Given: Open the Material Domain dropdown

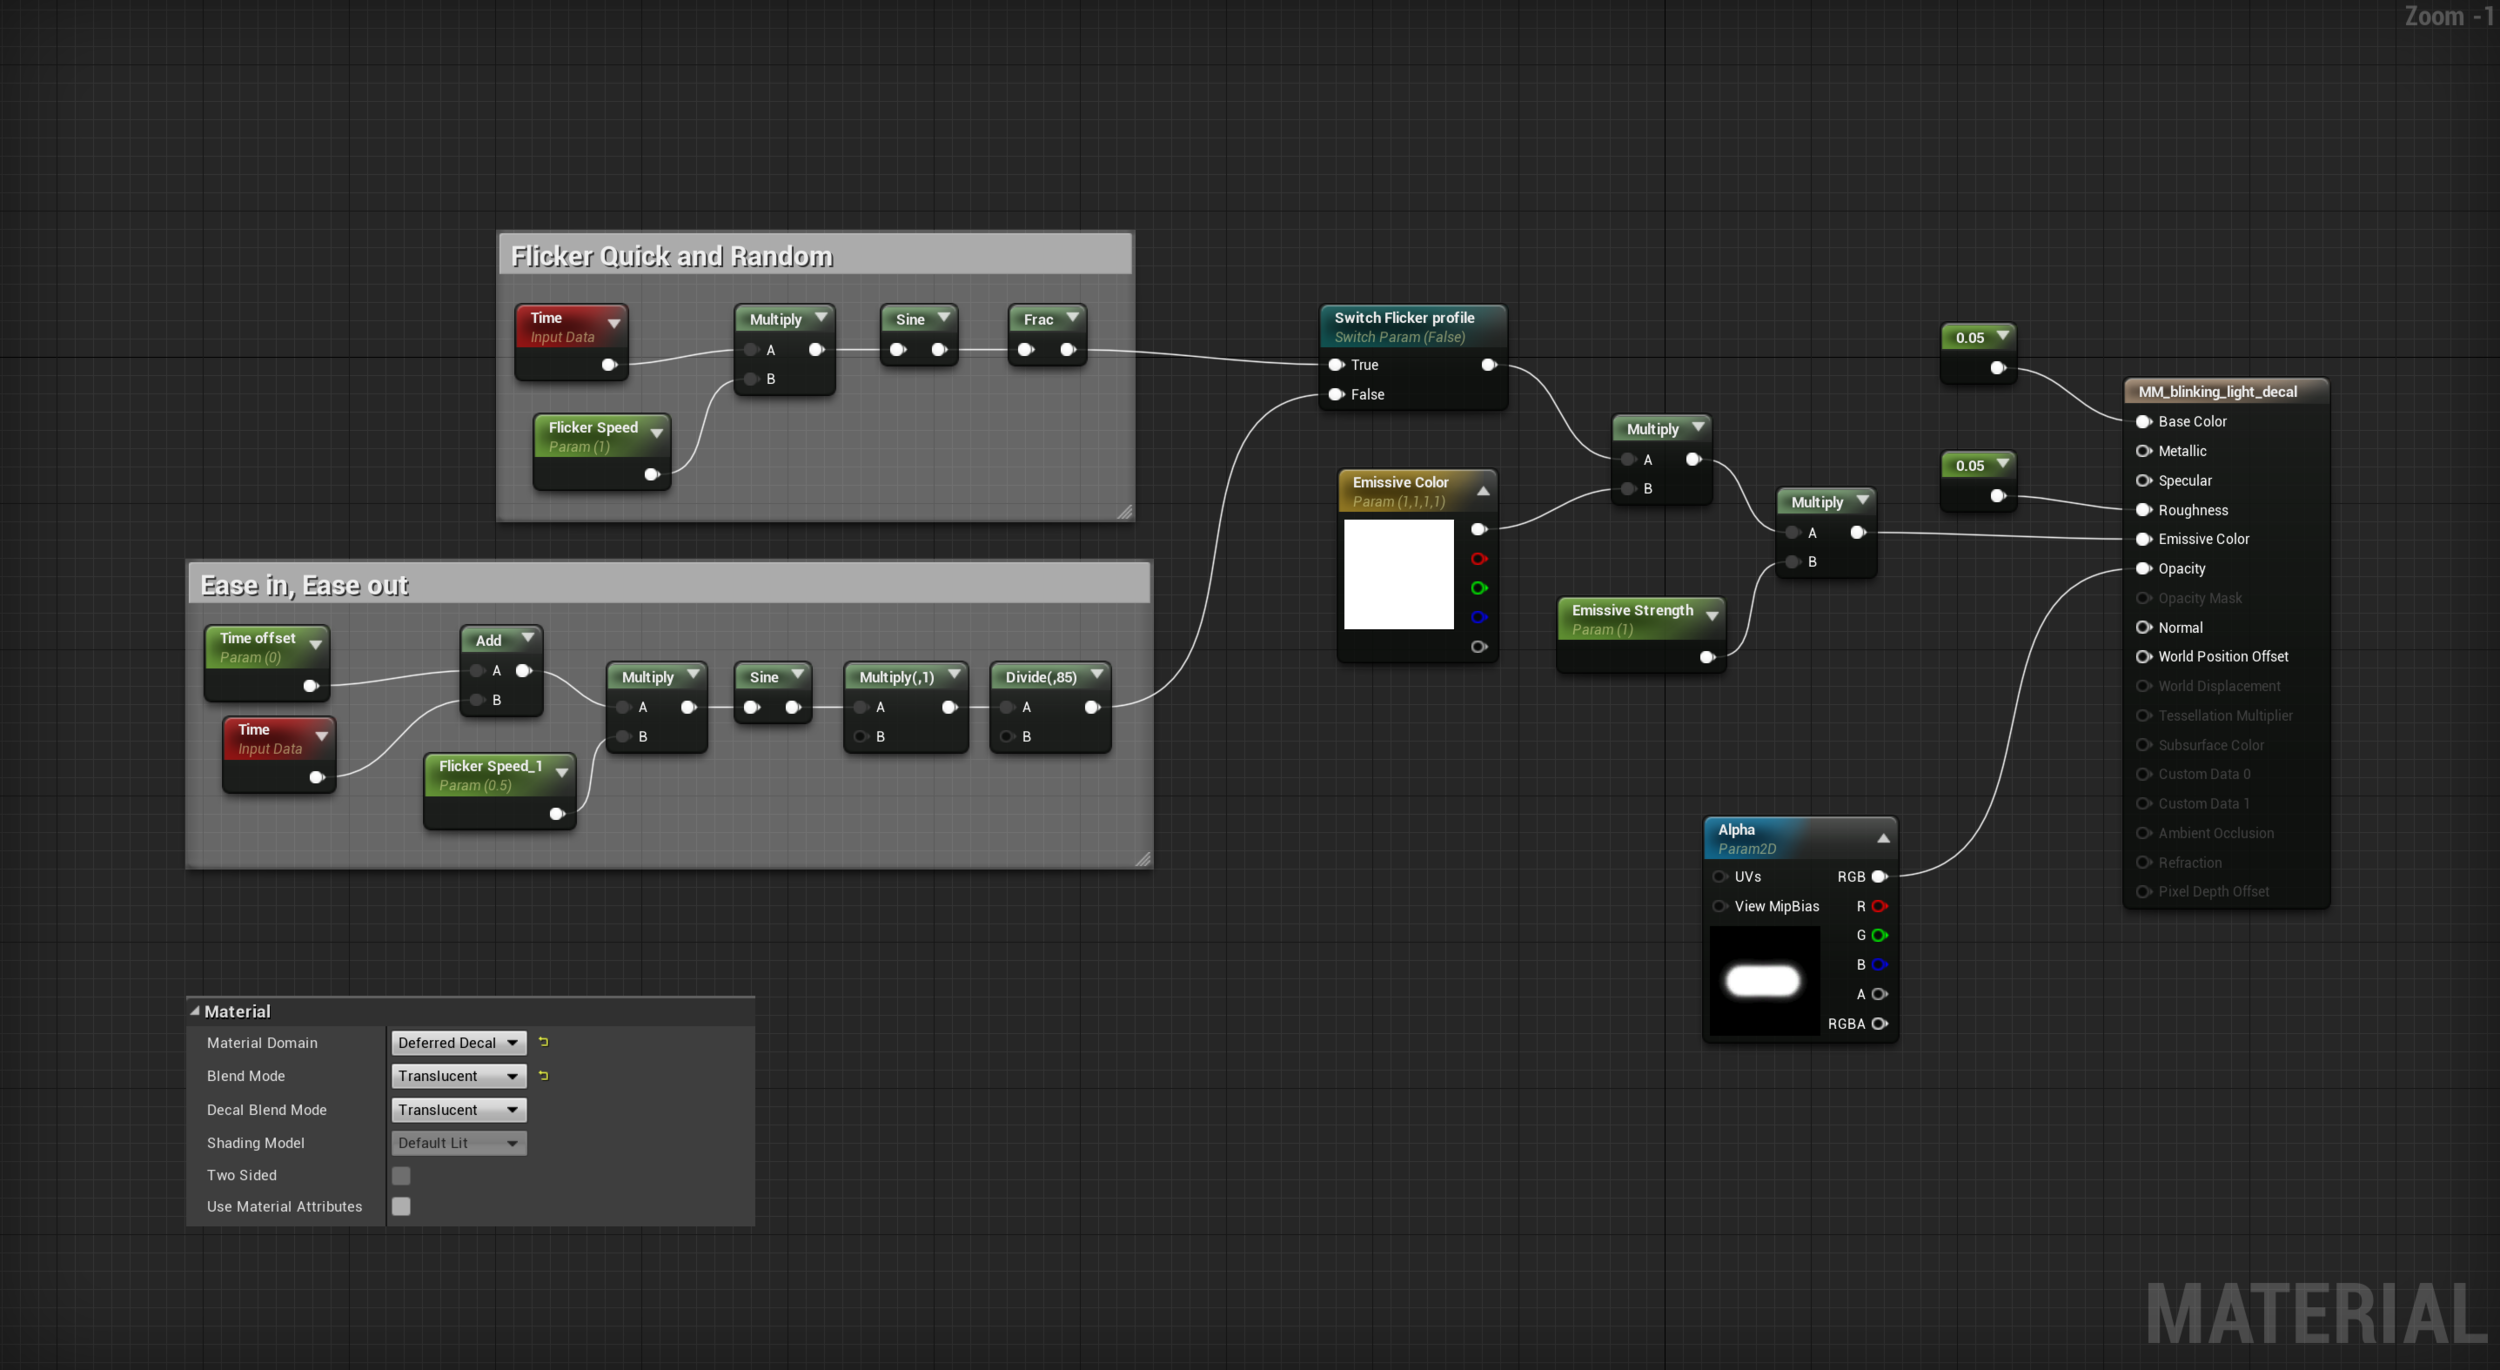Looking at the screenshot, I should [x=458, y=1043].
